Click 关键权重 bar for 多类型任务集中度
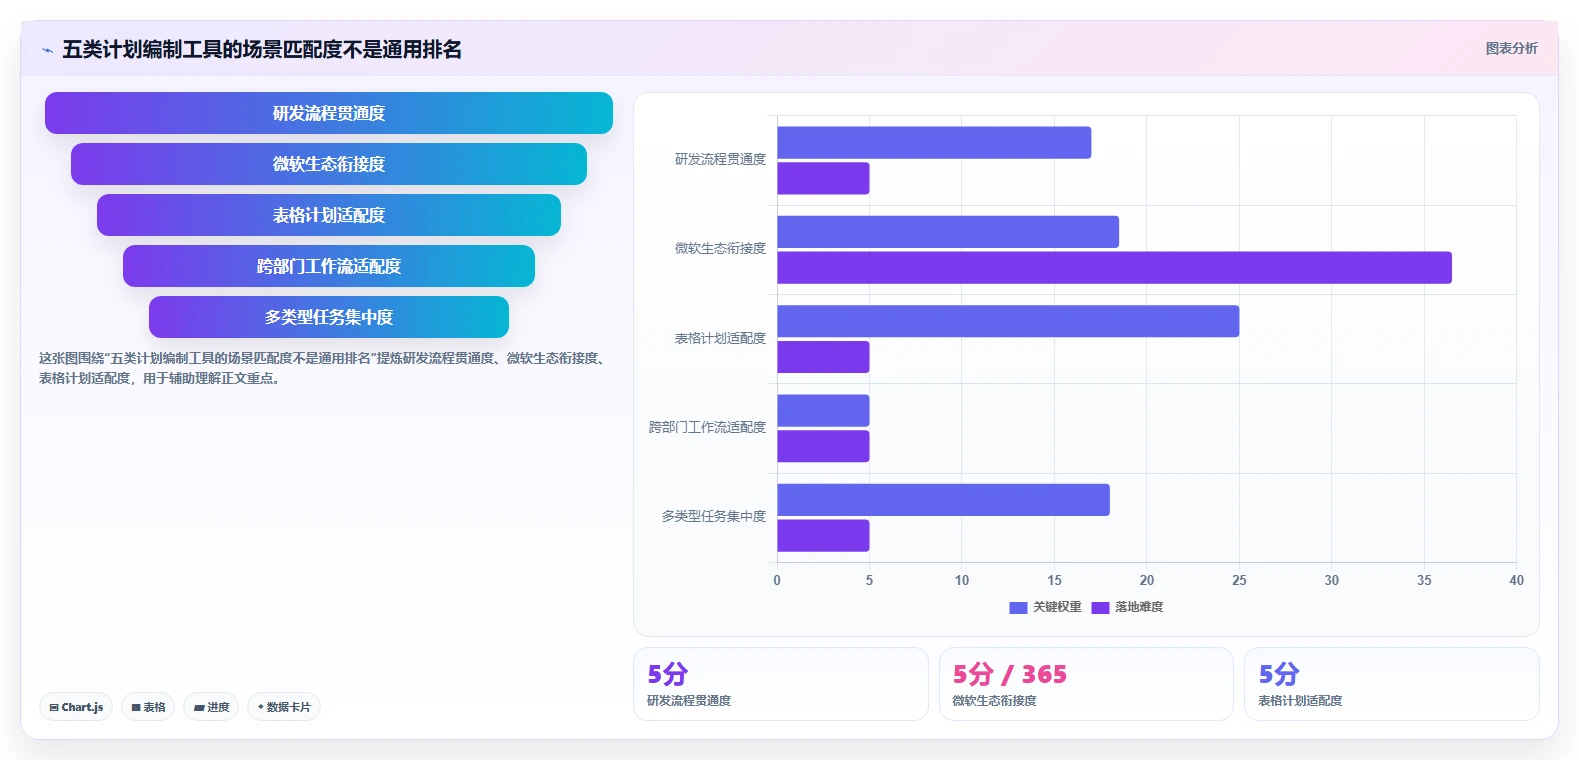Screen dimensions: 1579x760 click(943, 500)
